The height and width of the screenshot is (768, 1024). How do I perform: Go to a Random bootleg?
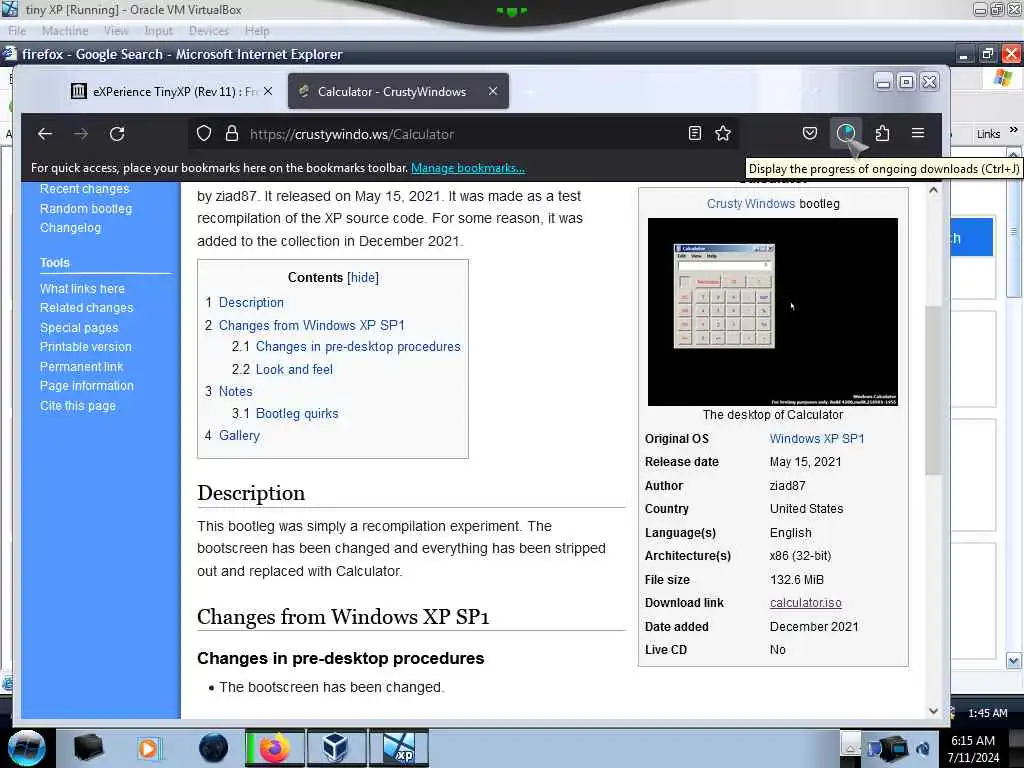pos(86,208)
